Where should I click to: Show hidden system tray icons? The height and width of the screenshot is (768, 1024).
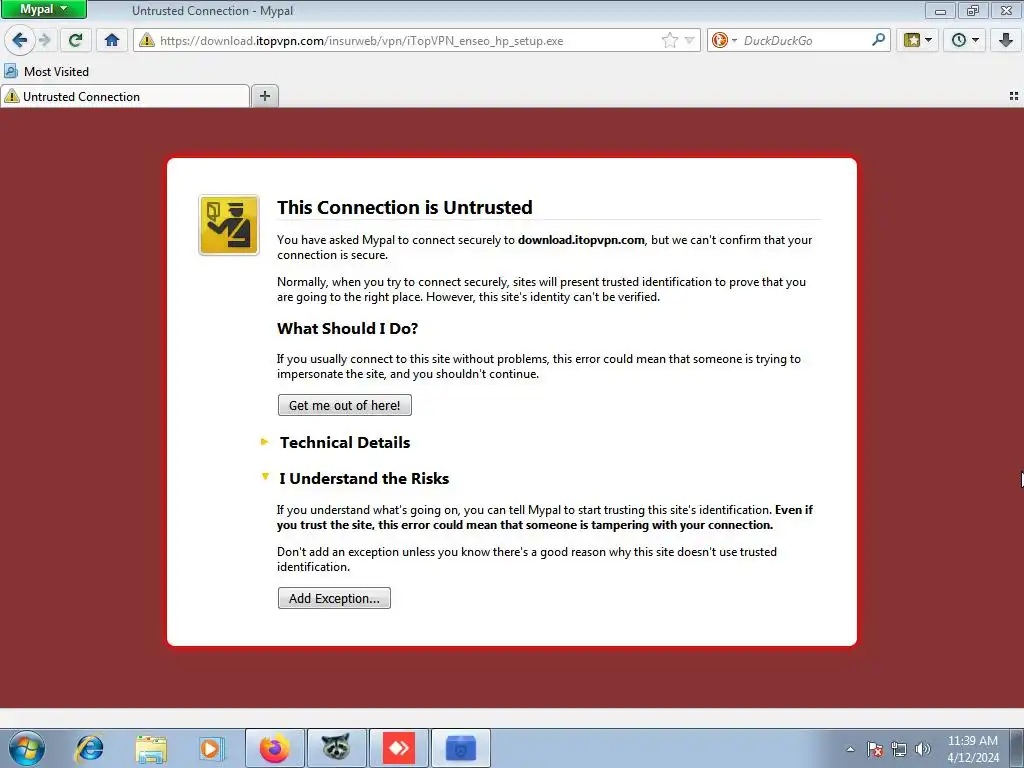point(850,749)
